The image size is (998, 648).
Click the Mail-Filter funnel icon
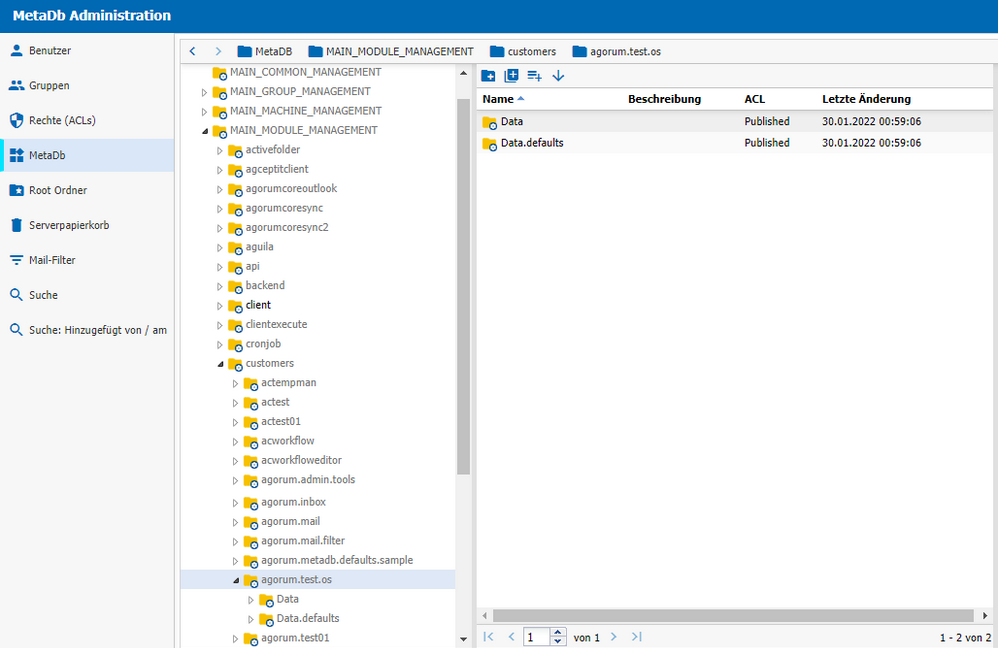coord(17,260)
